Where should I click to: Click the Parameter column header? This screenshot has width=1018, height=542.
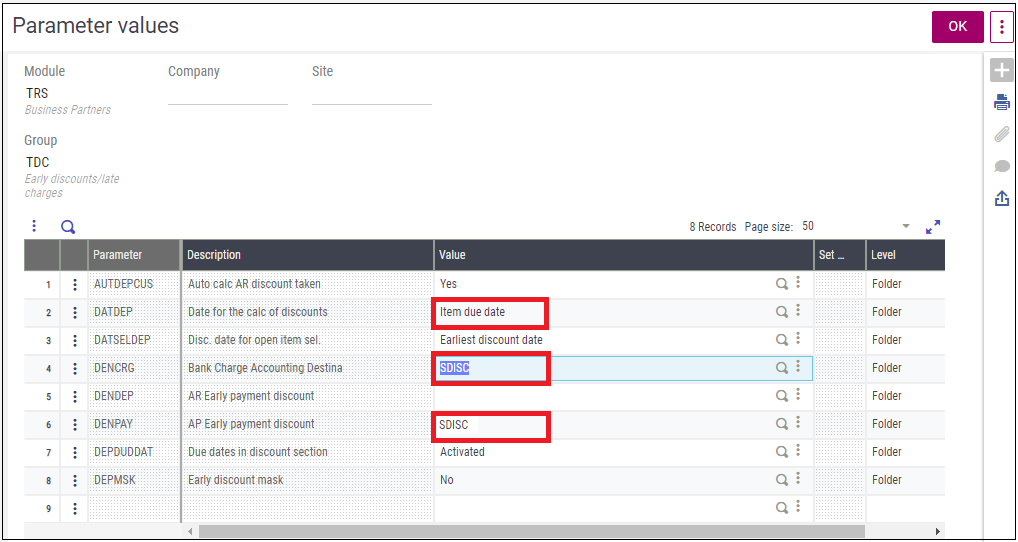point(134,255)
